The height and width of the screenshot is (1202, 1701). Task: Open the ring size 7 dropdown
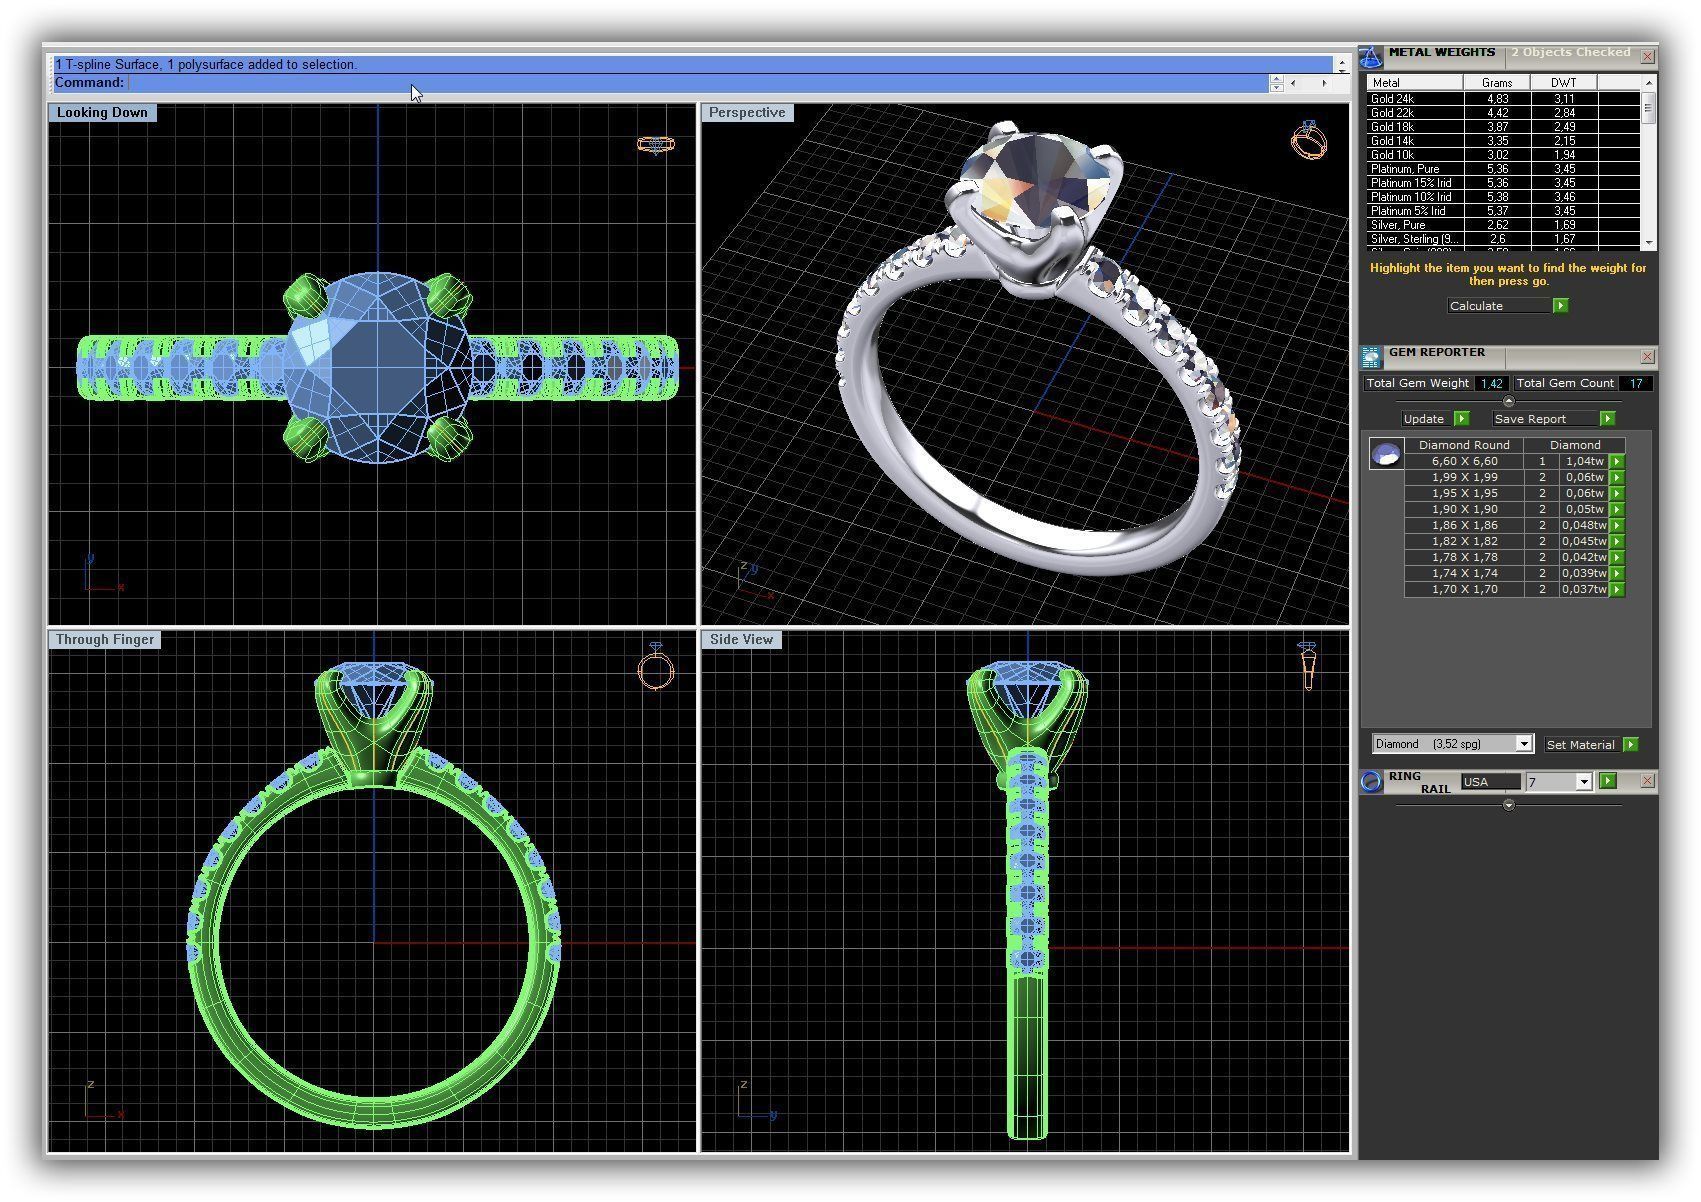pos(1585,781)
